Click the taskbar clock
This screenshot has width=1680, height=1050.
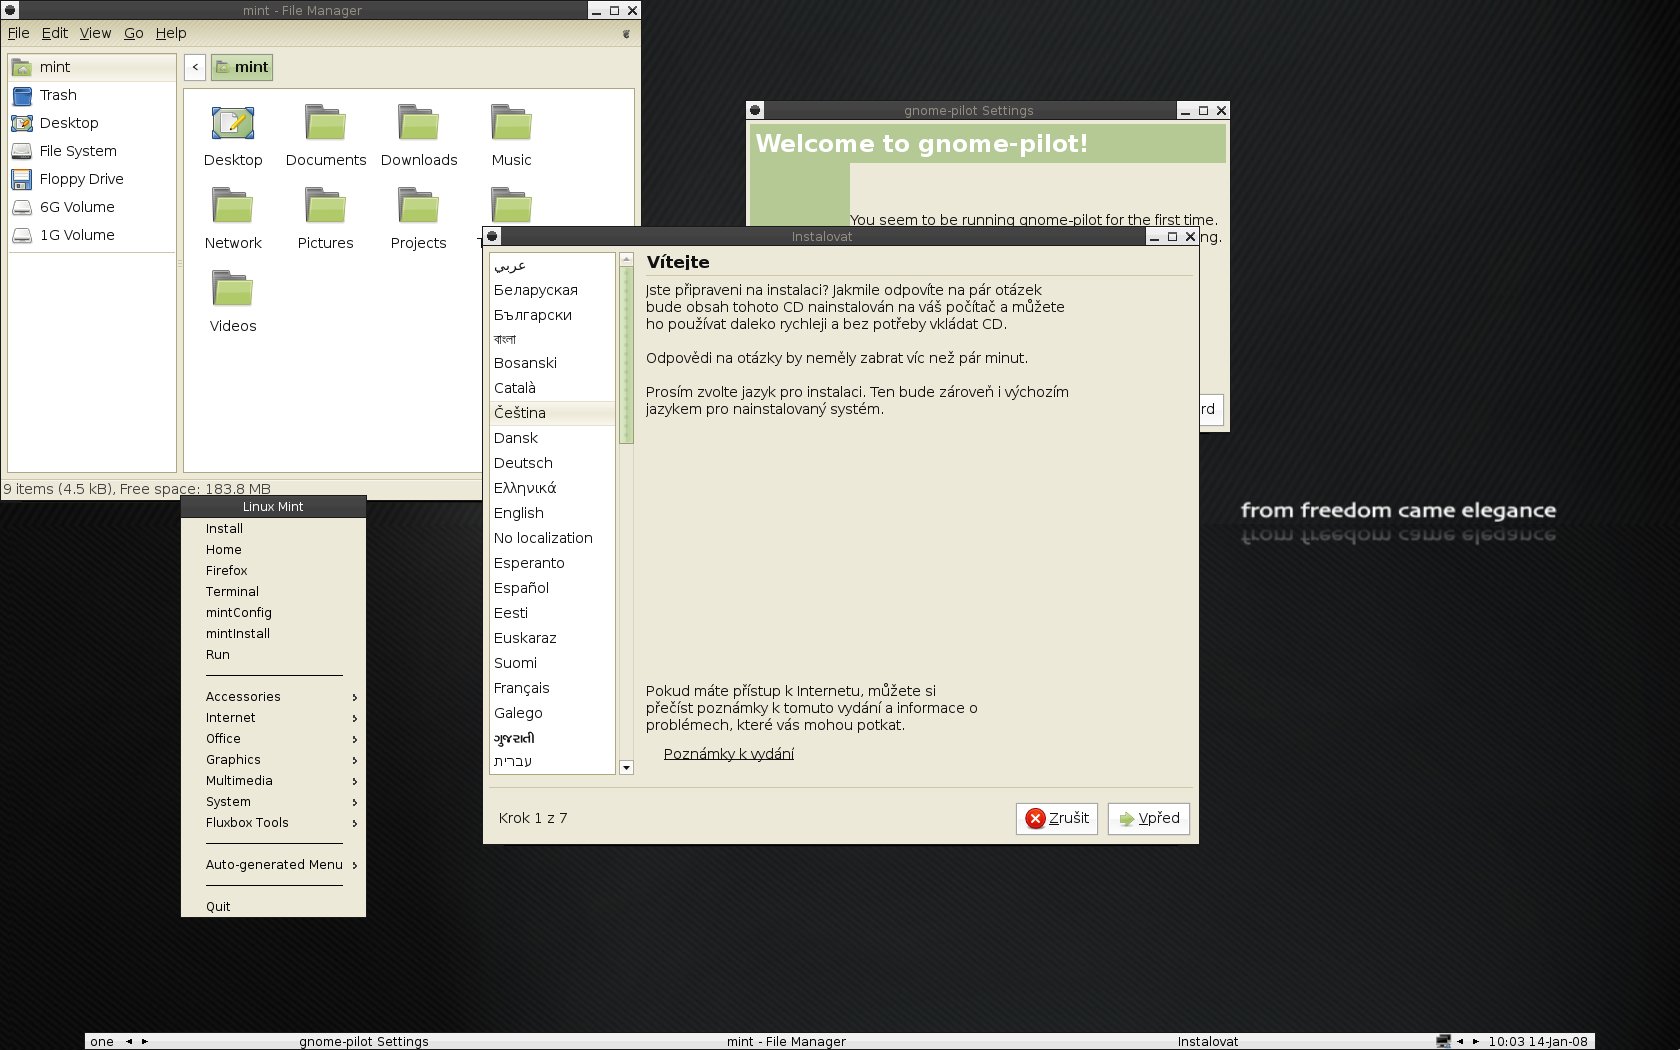click(x=1538, y=1041)
